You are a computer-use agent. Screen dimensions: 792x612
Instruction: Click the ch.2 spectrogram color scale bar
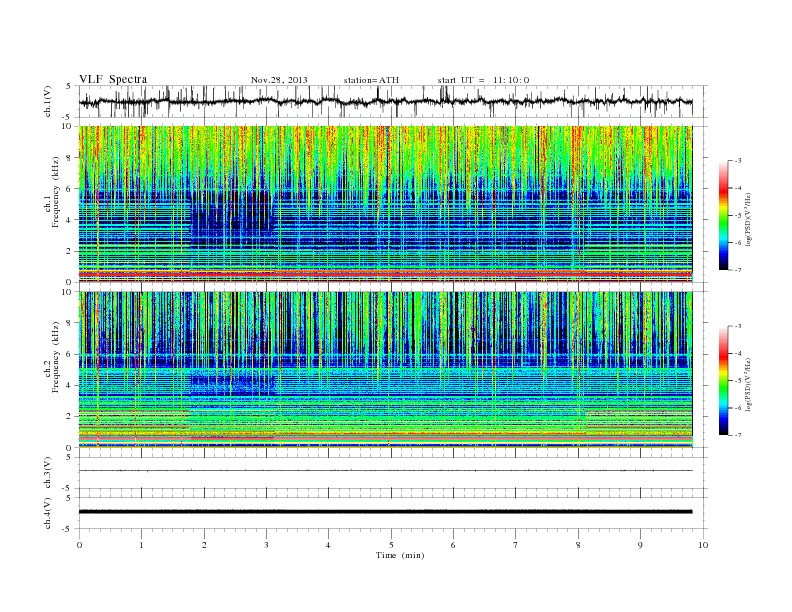(x=724, y=380)
